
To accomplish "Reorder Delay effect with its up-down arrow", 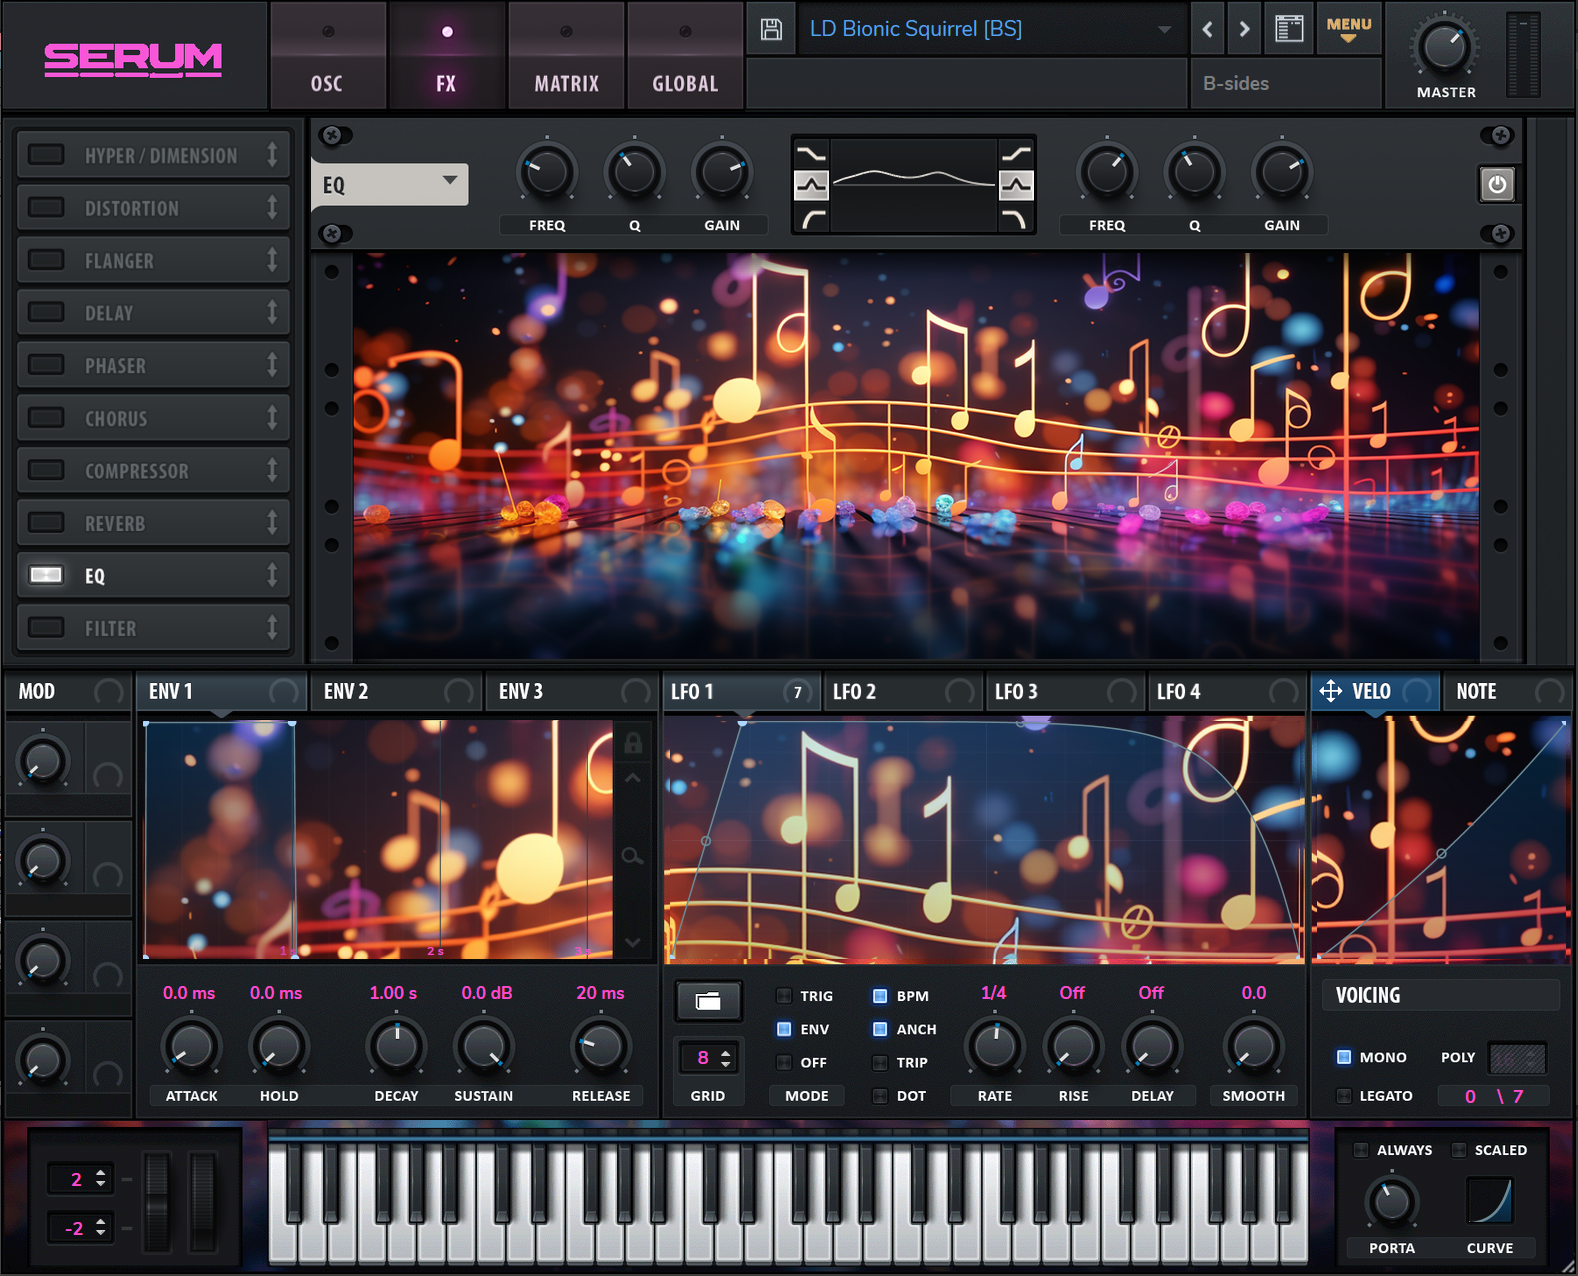I will coord(272,312).
